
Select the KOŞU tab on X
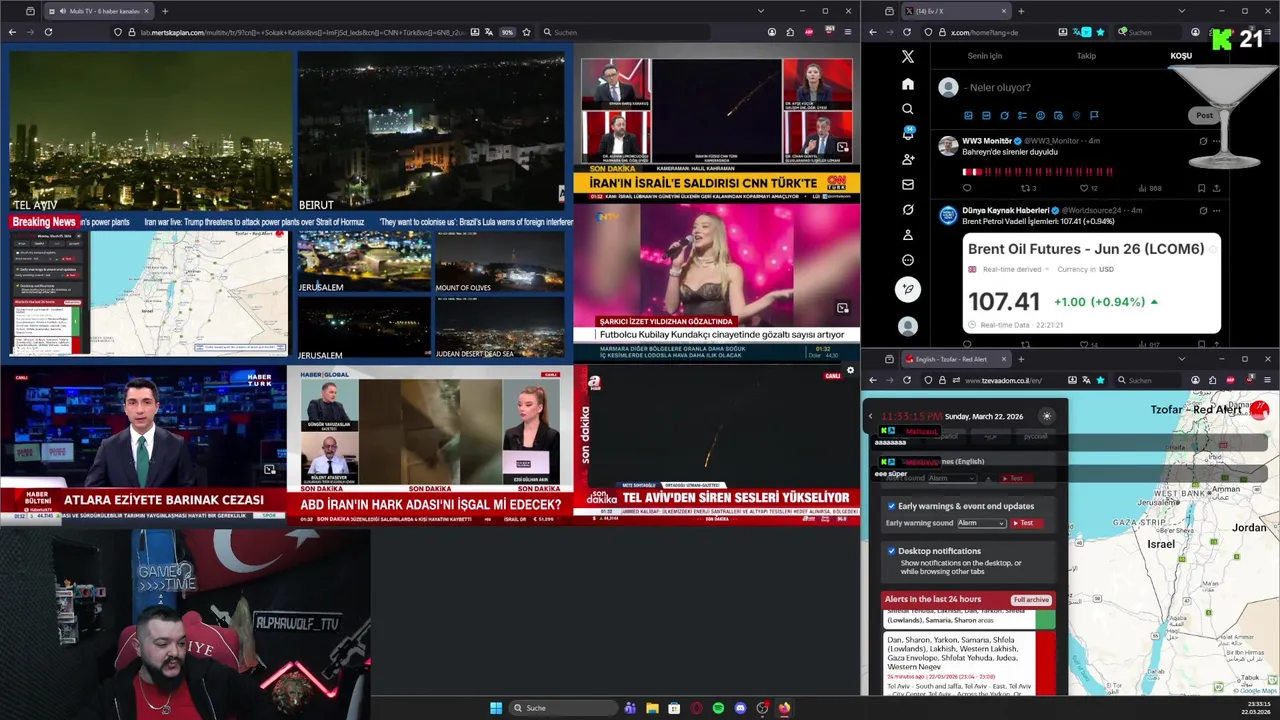pos(1181,56)
